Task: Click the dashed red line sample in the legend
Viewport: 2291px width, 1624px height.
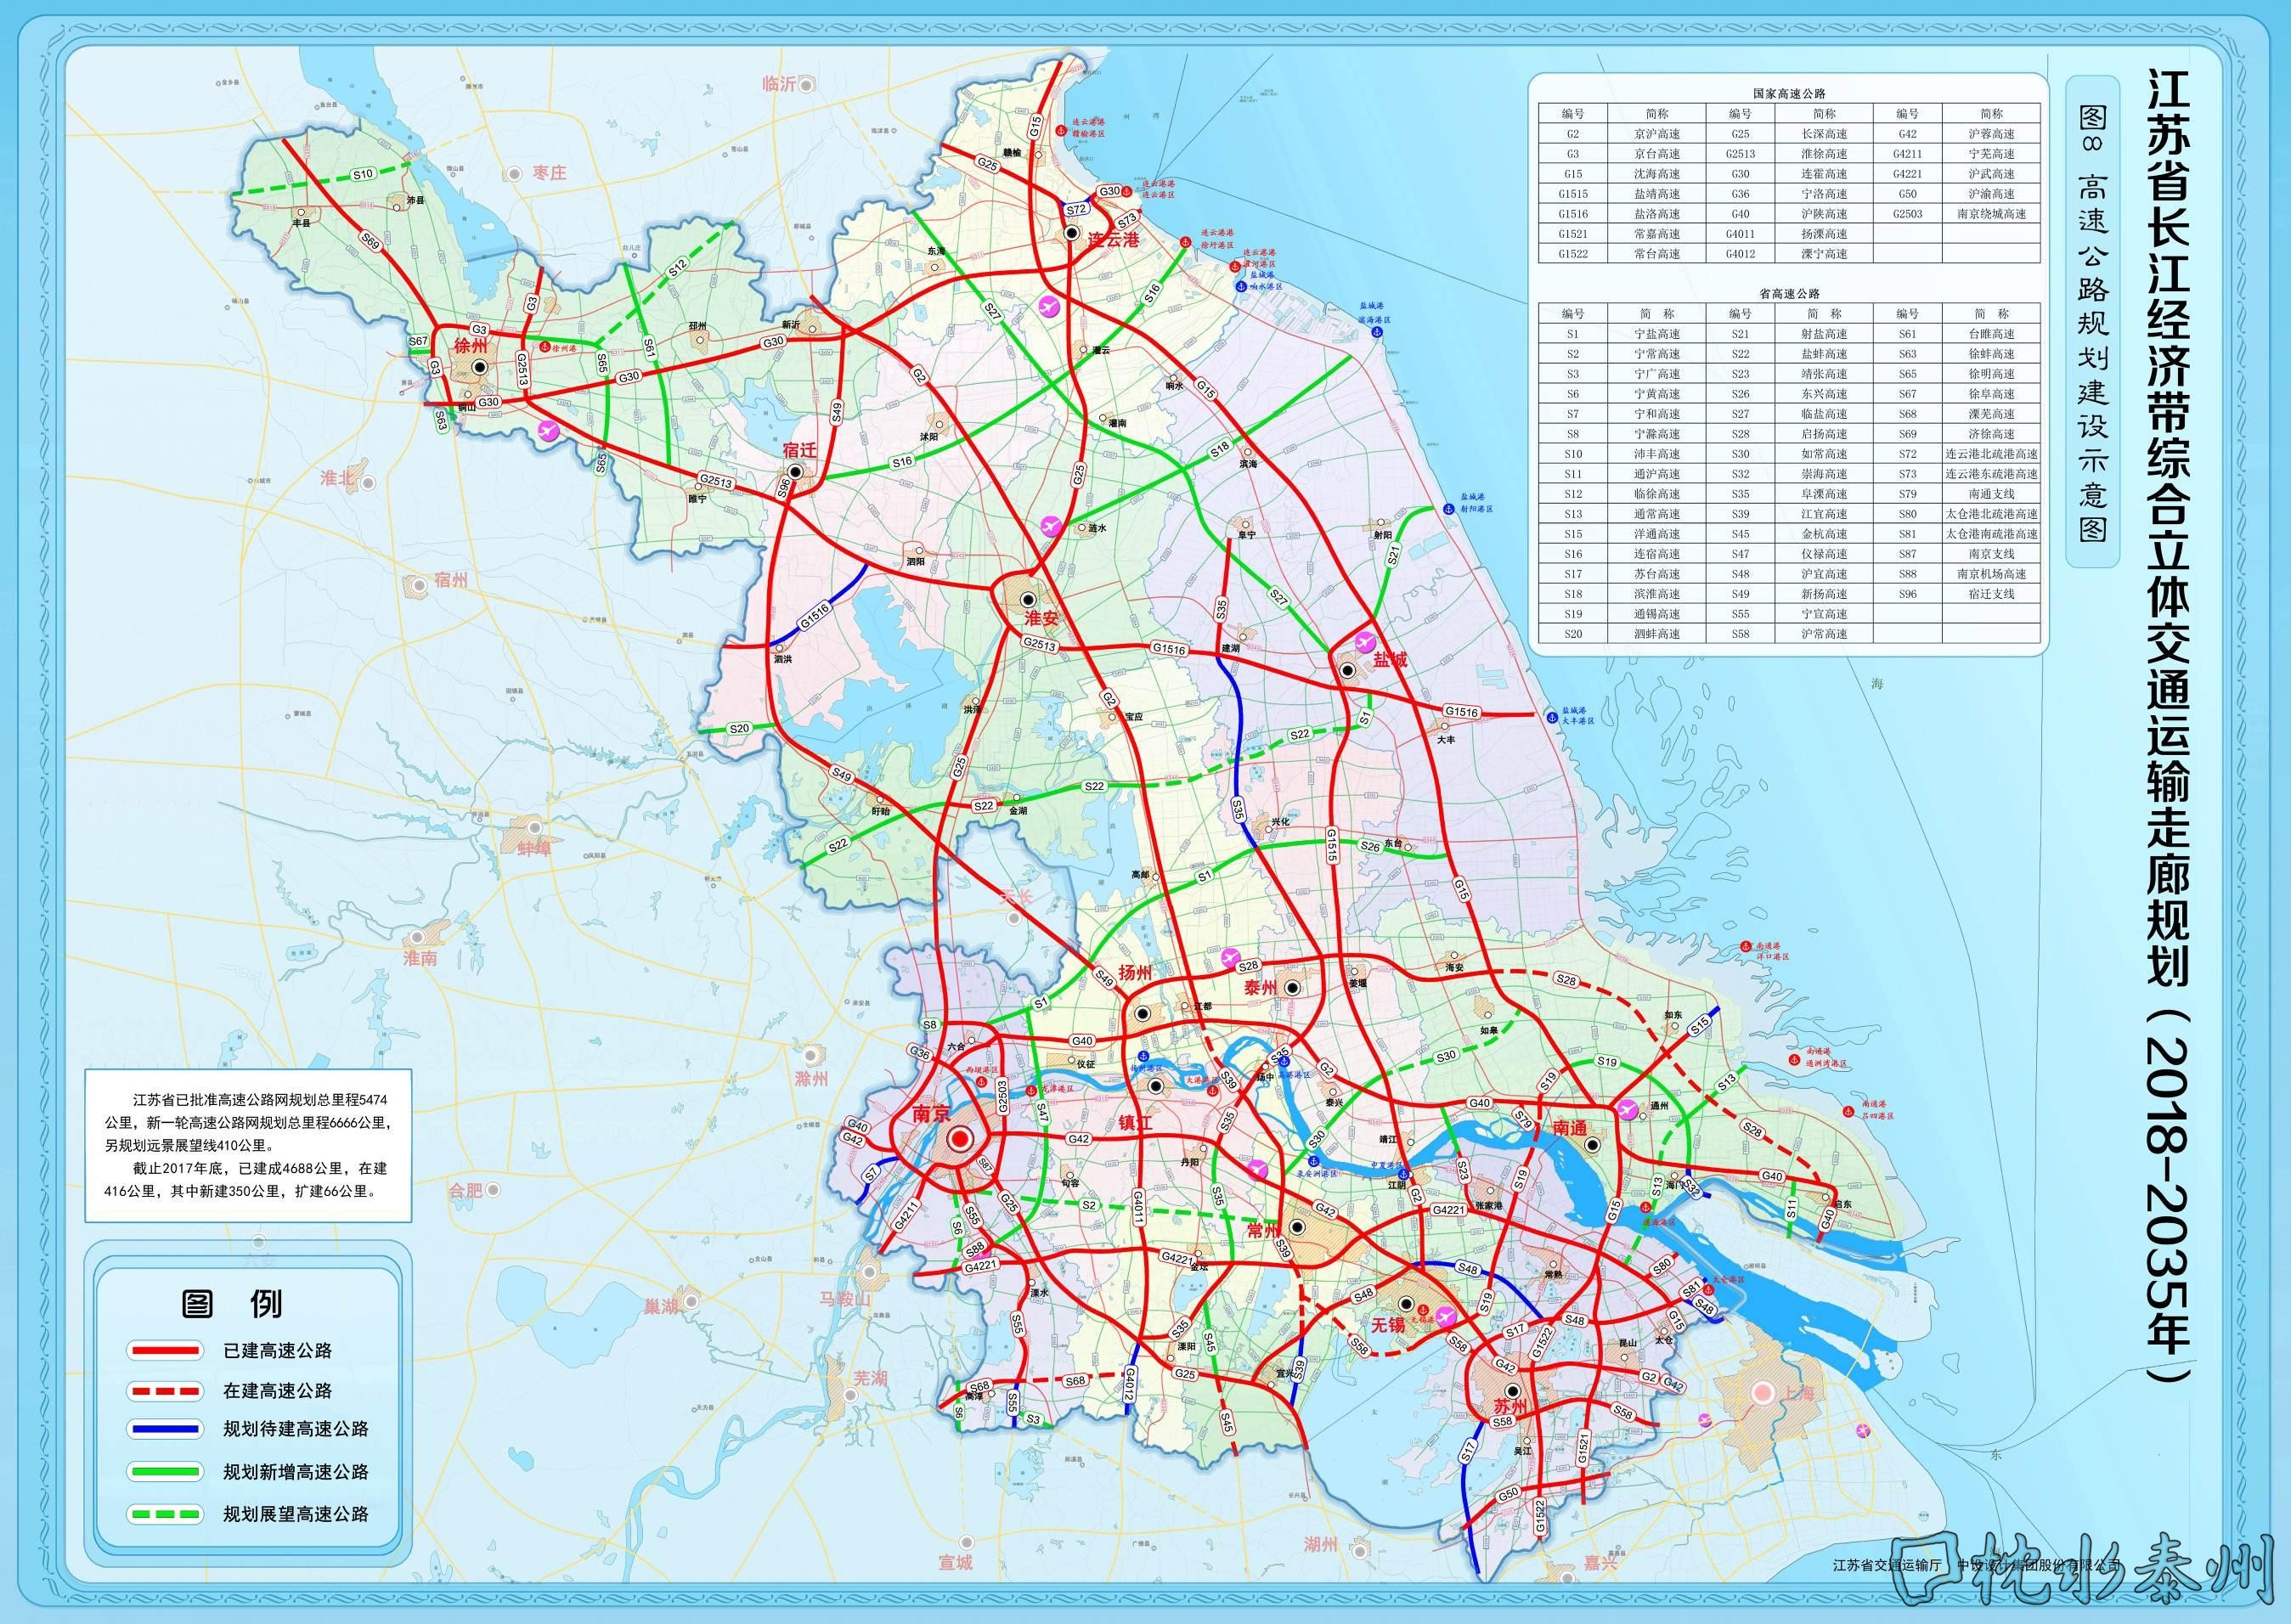Action: tap(165, 1391)
